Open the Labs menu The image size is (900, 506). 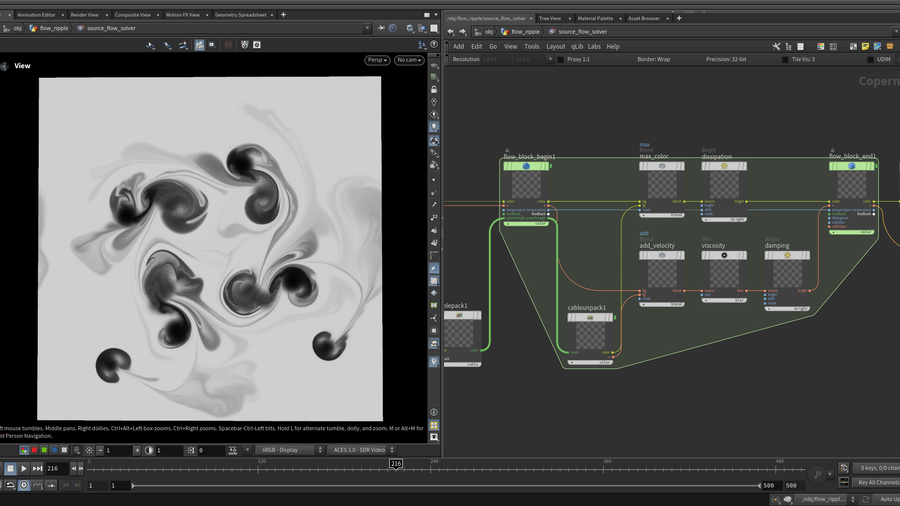(594, 46)
